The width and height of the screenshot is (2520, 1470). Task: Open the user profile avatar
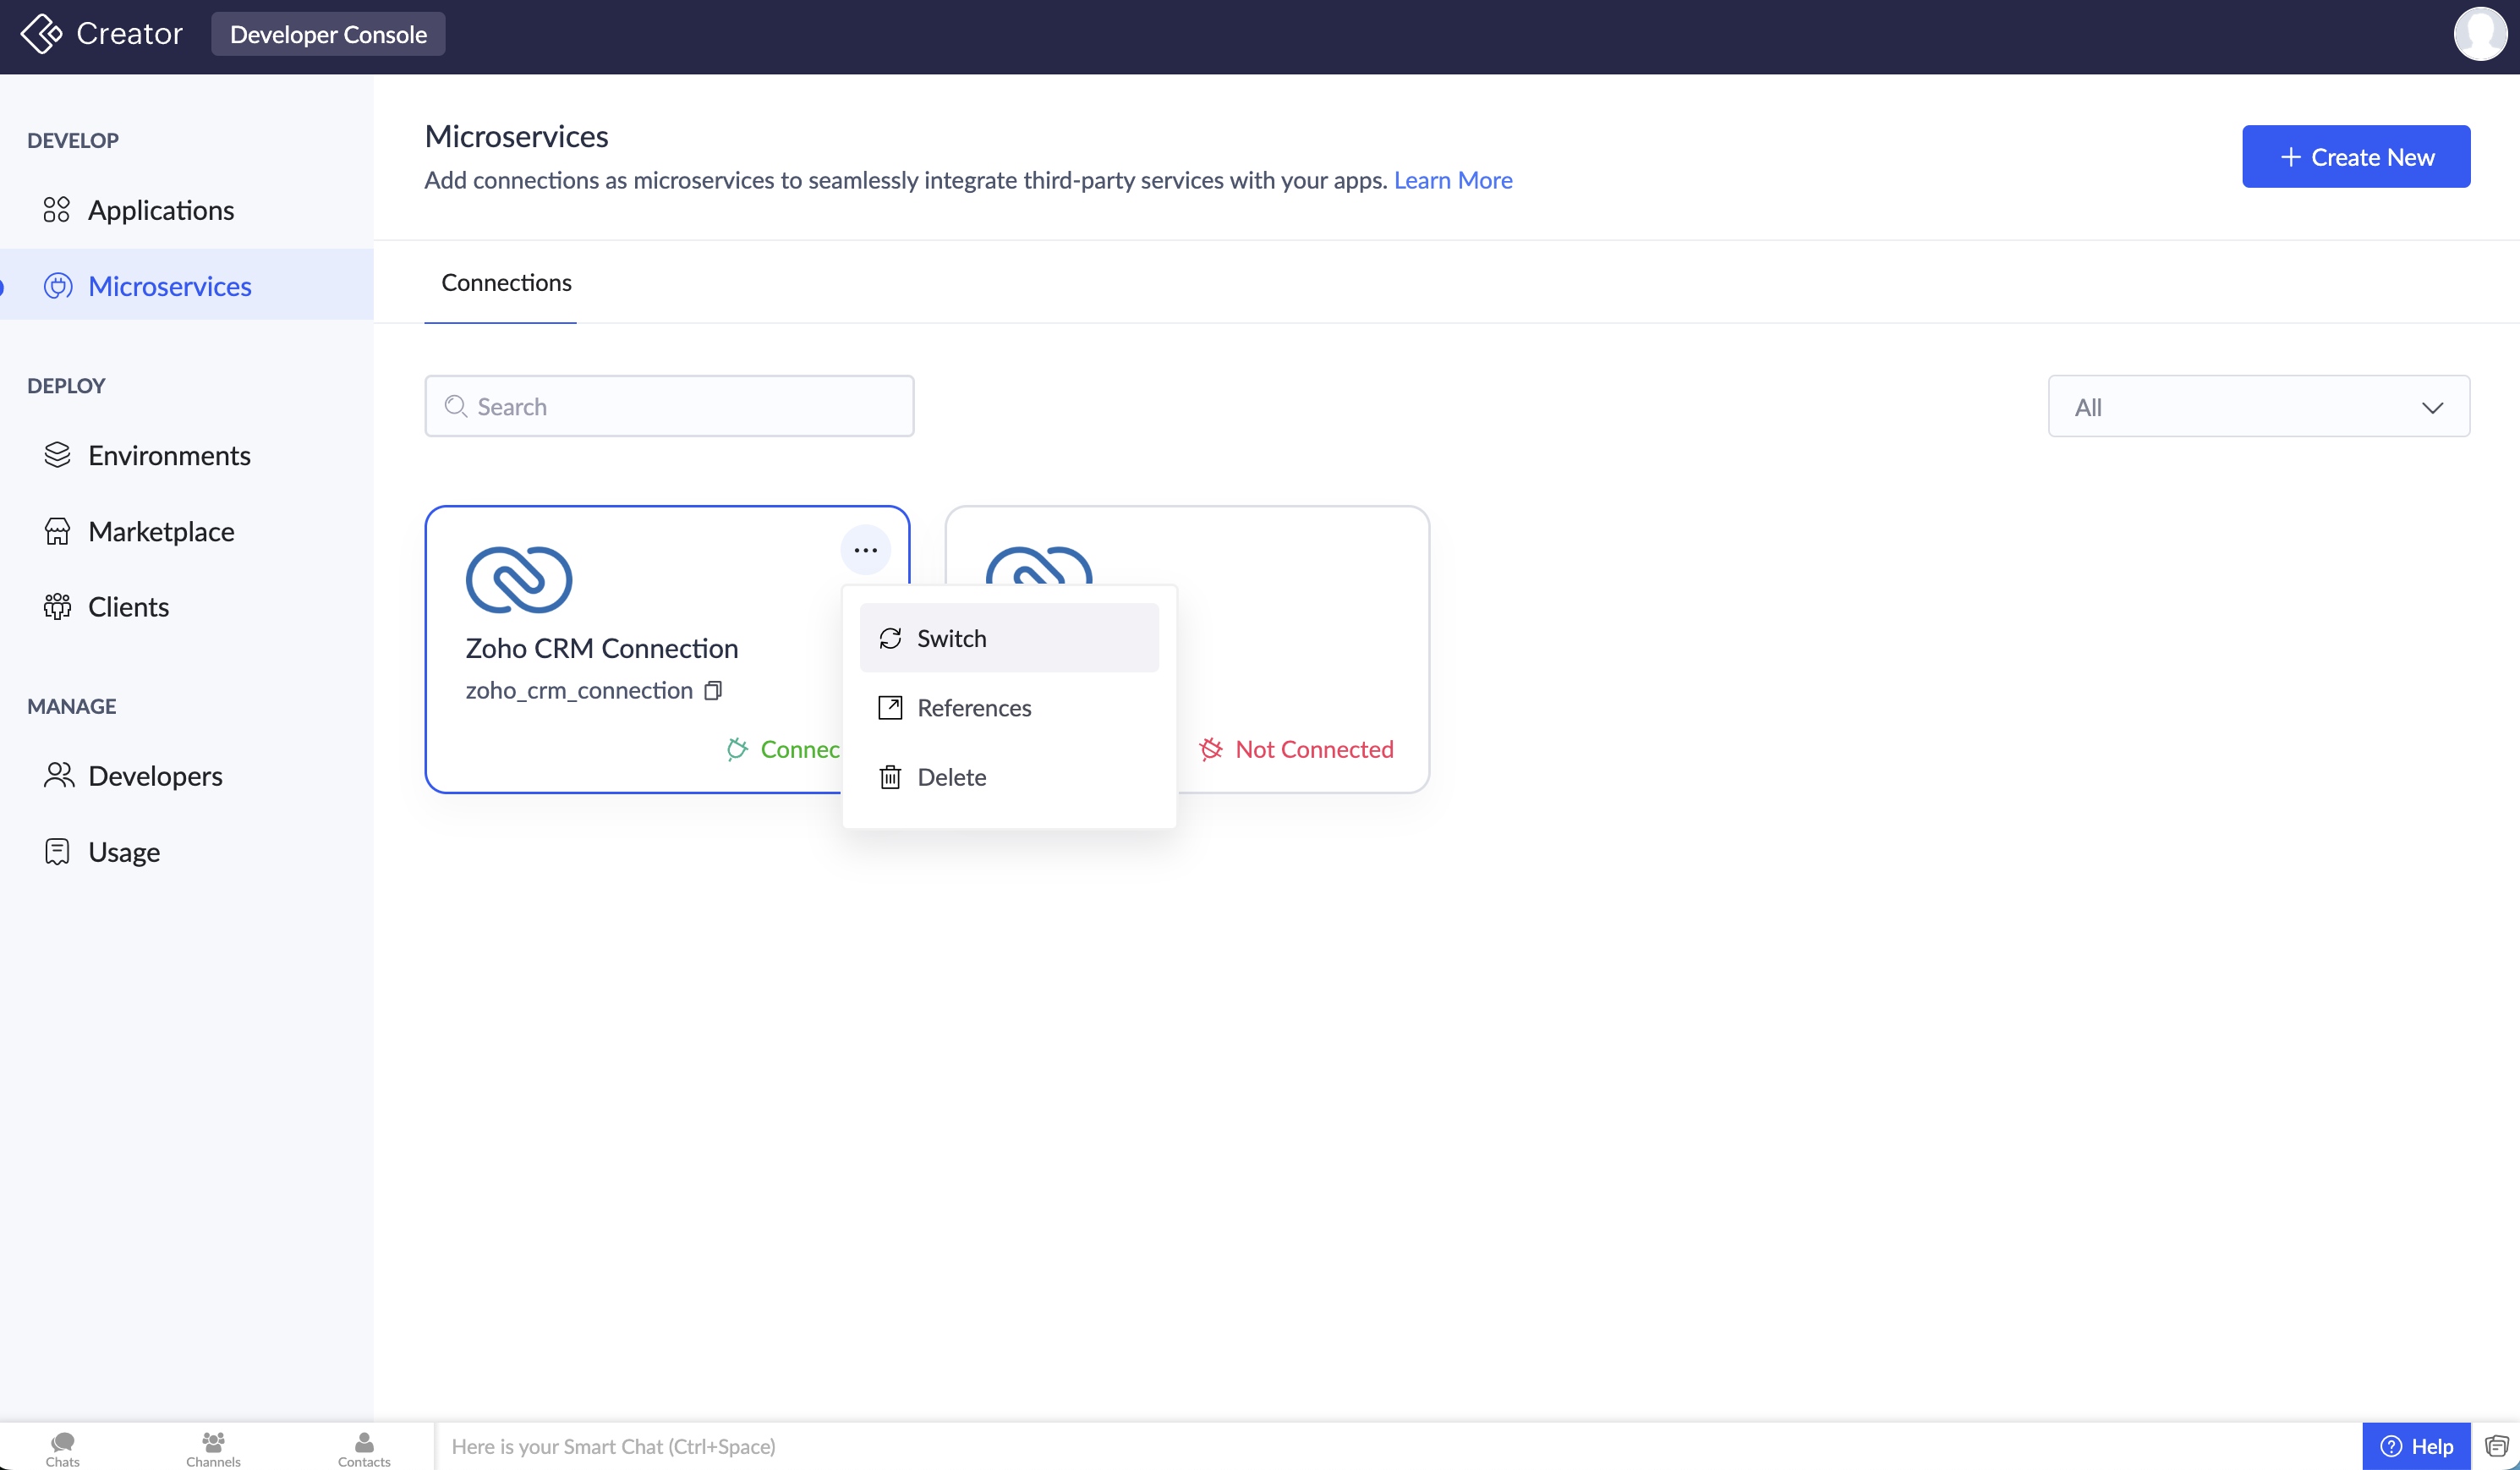point(2479,34)
